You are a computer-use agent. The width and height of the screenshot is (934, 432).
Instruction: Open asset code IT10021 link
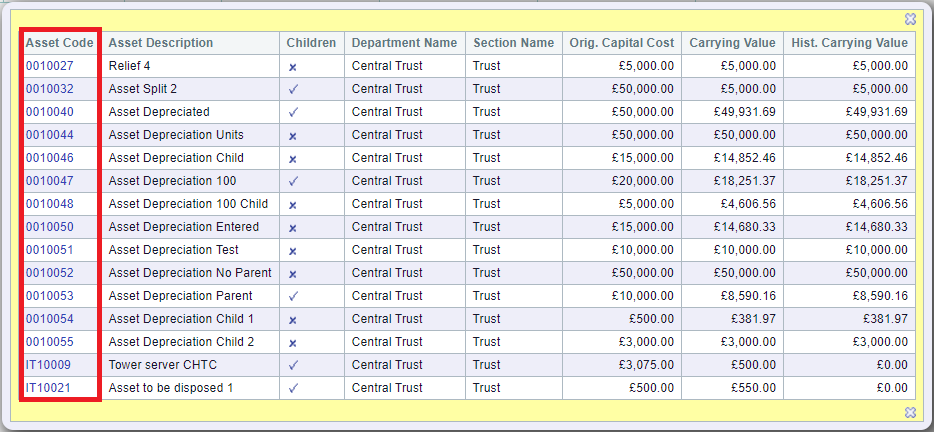tap(48, 388)
